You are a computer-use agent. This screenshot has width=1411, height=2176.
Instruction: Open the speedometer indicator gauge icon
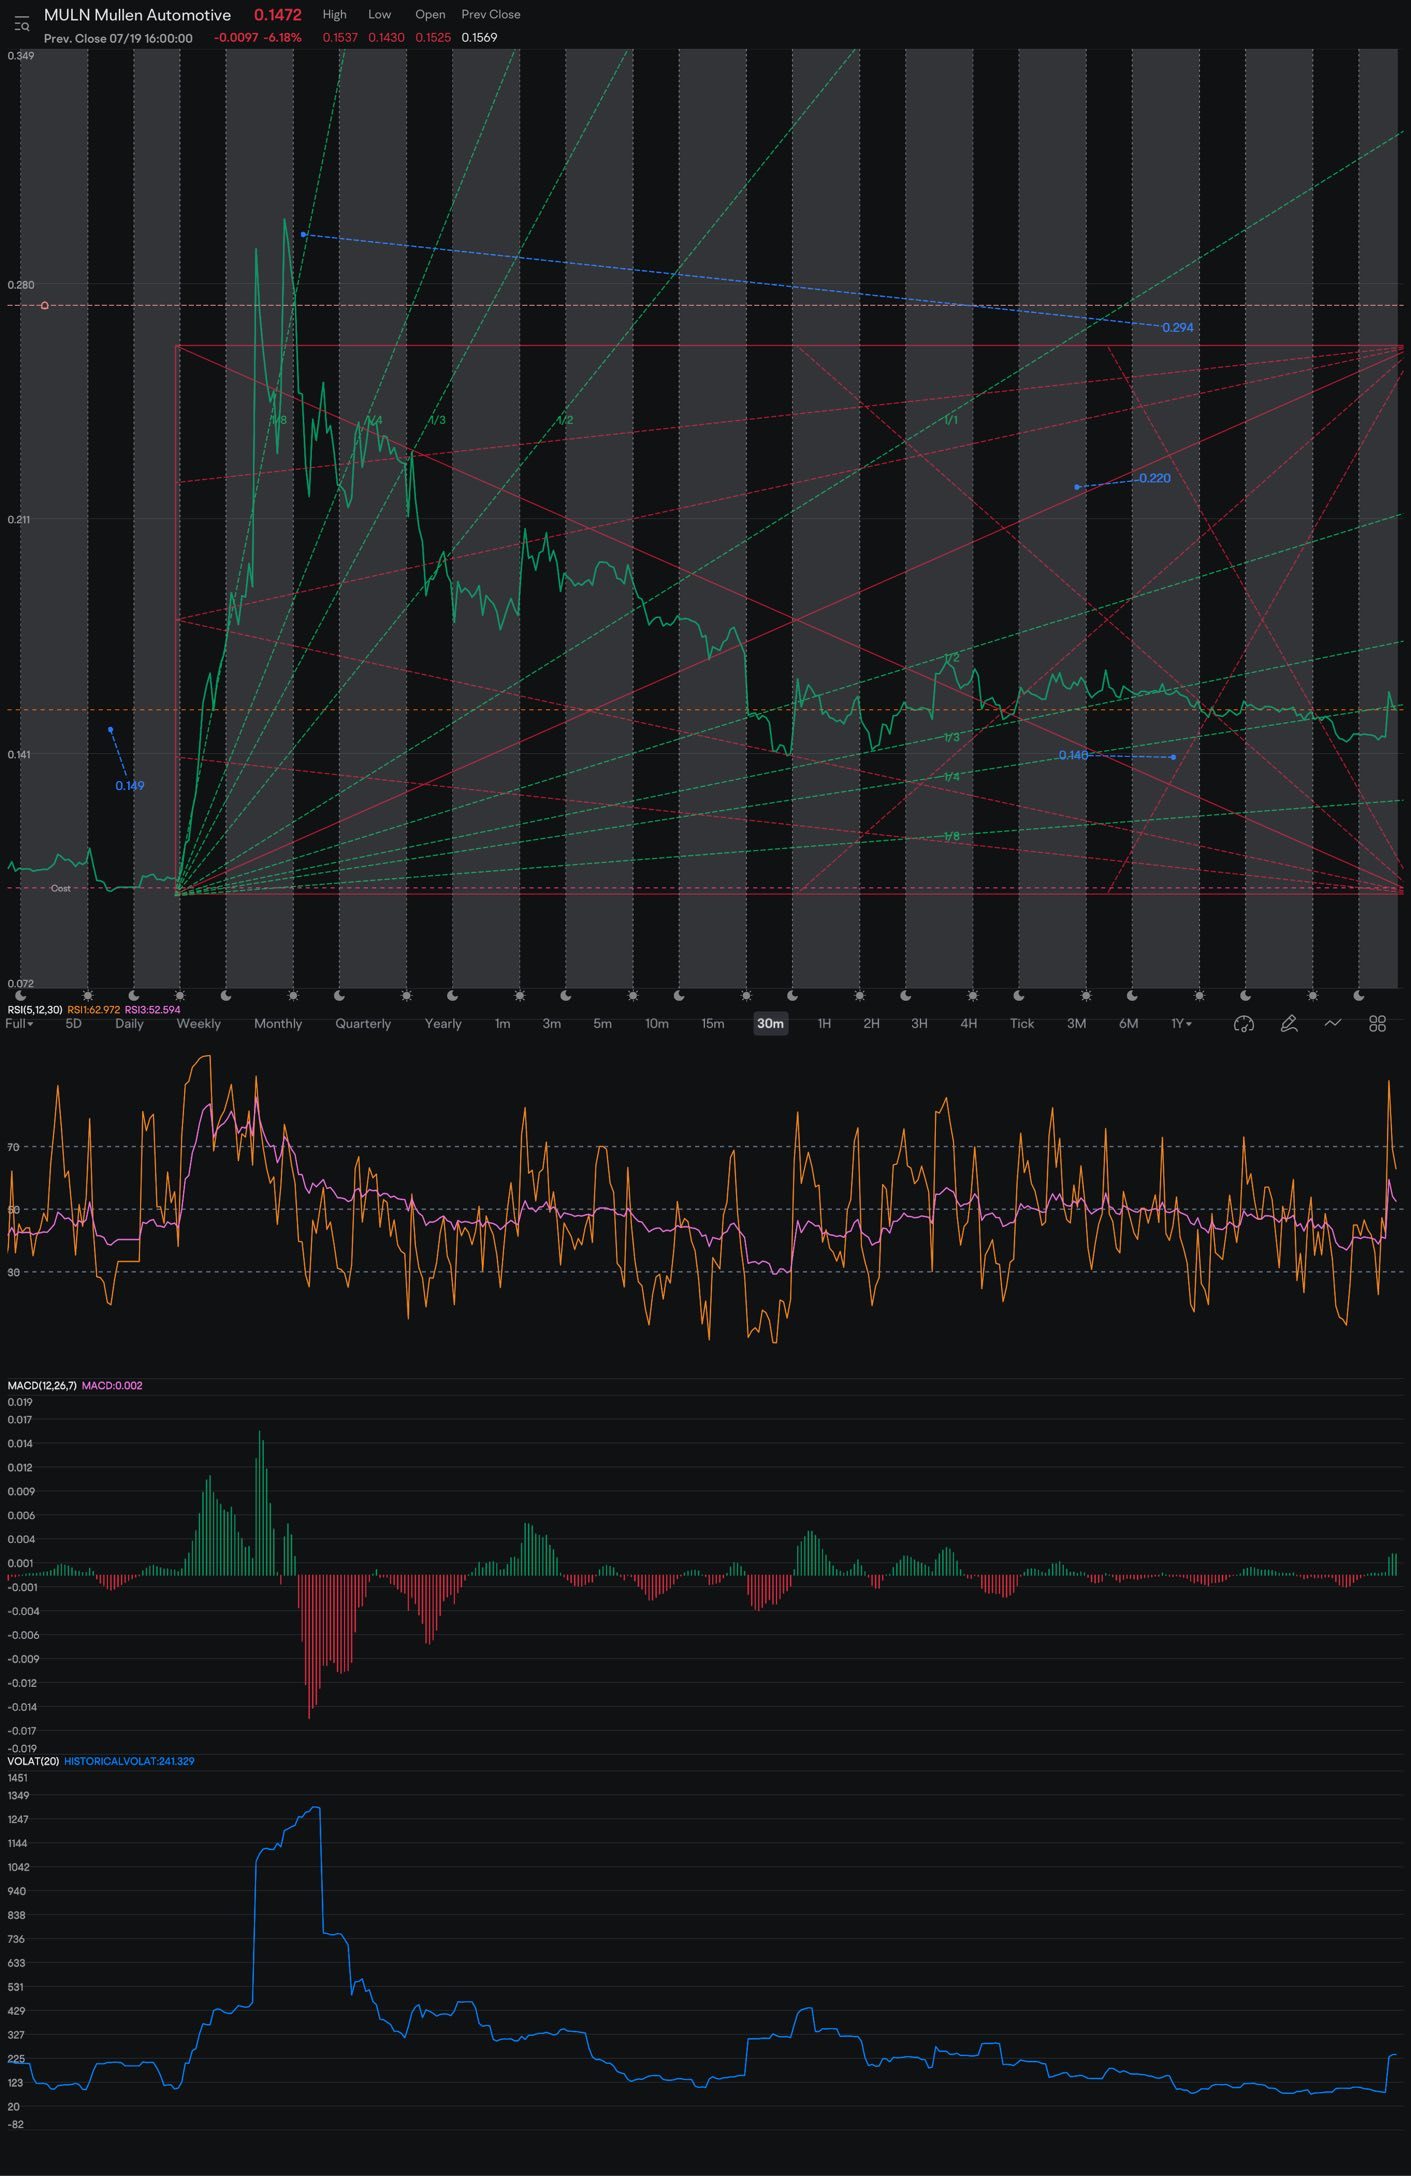(x=1244, y=1024)
